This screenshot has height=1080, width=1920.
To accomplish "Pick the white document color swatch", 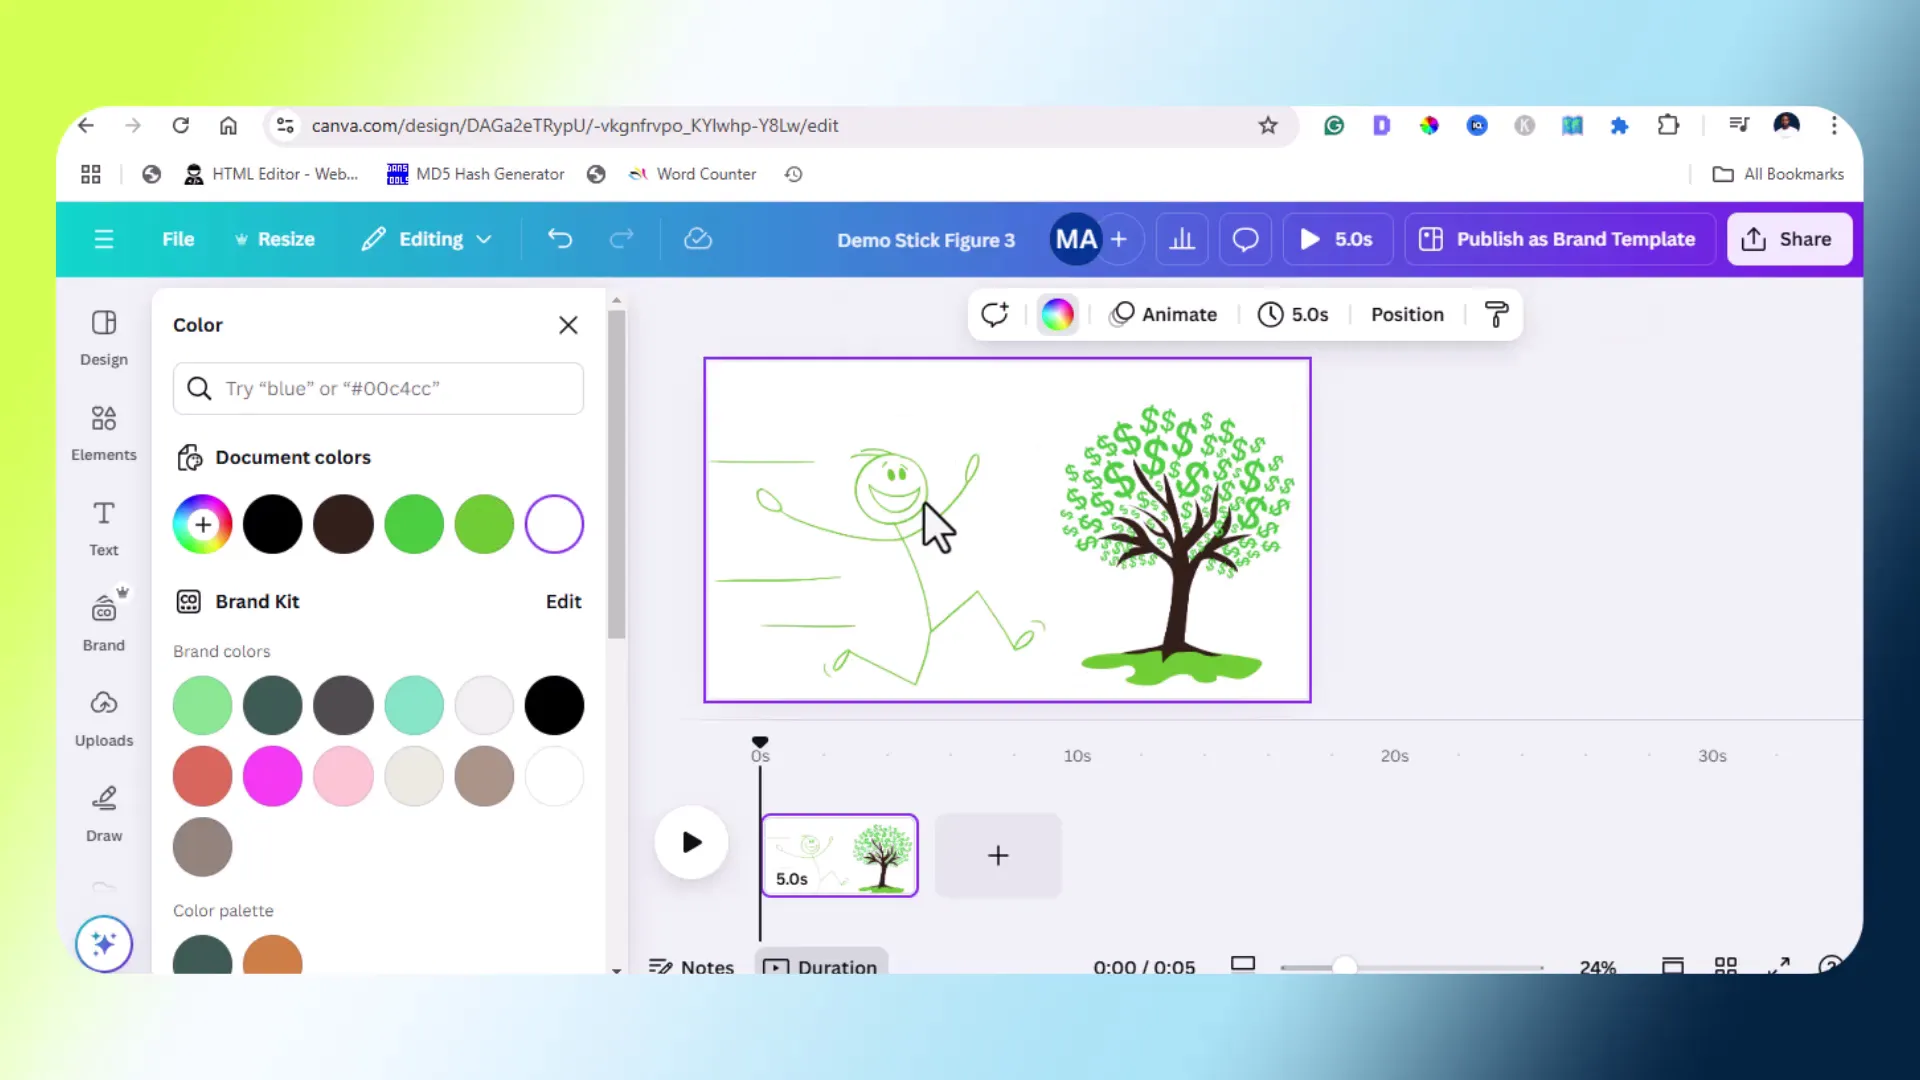I will point(554,524).
